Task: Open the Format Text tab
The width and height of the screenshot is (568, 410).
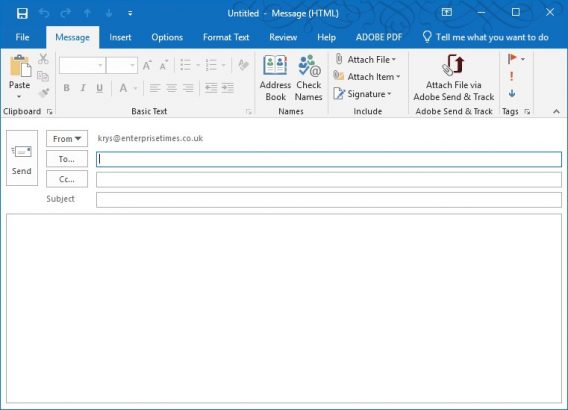Action: point(226,37)
